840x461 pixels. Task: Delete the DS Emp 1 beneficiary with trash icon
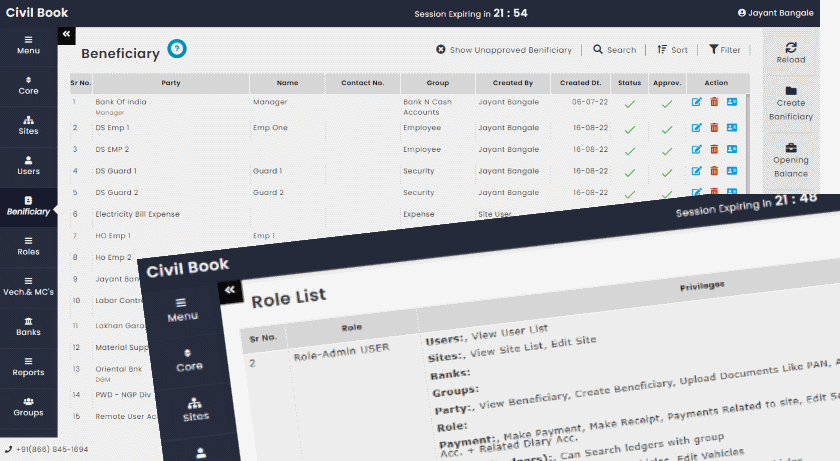point(714,128)
